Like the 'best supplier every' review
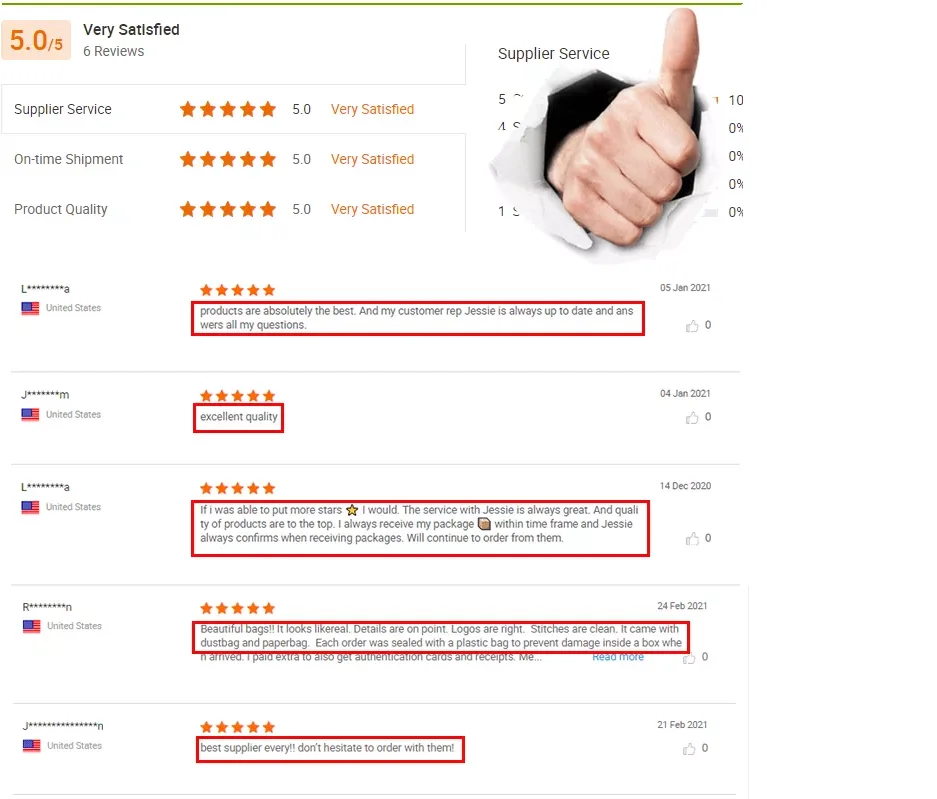Screen dimensions: 937x799 [x=689, y=749]
